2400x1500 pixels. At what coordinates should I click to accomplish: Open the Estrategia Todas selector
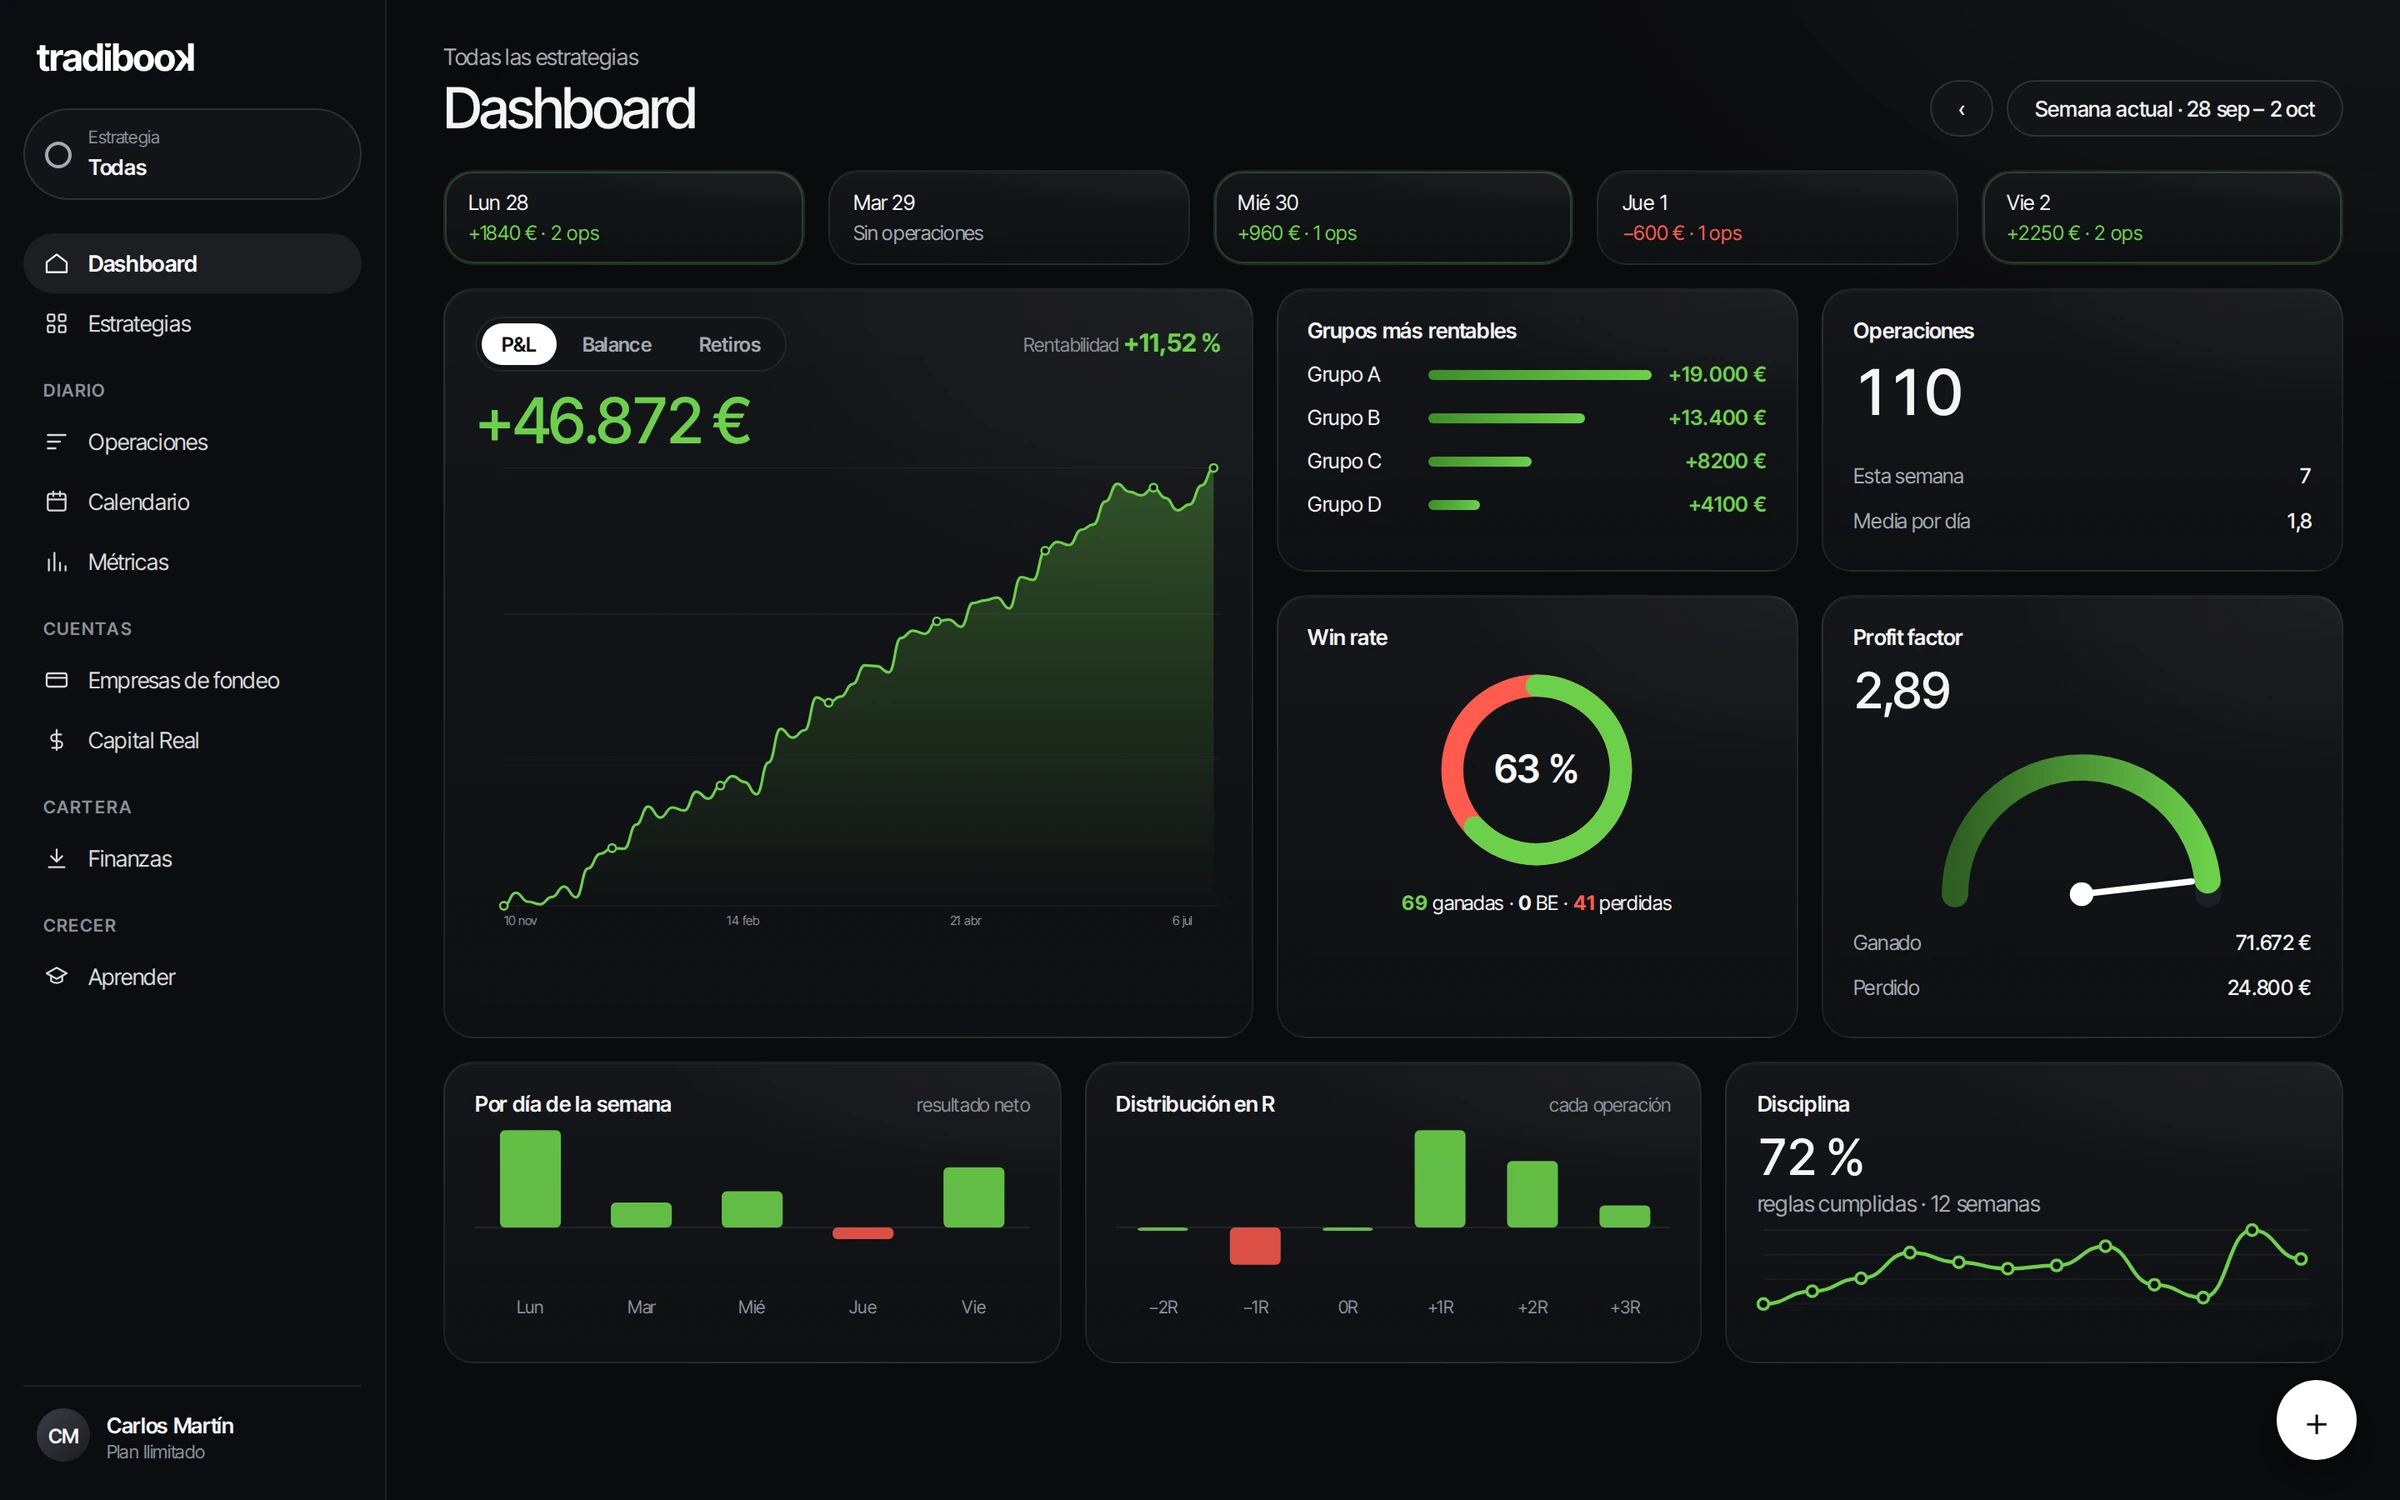[192, 154]
